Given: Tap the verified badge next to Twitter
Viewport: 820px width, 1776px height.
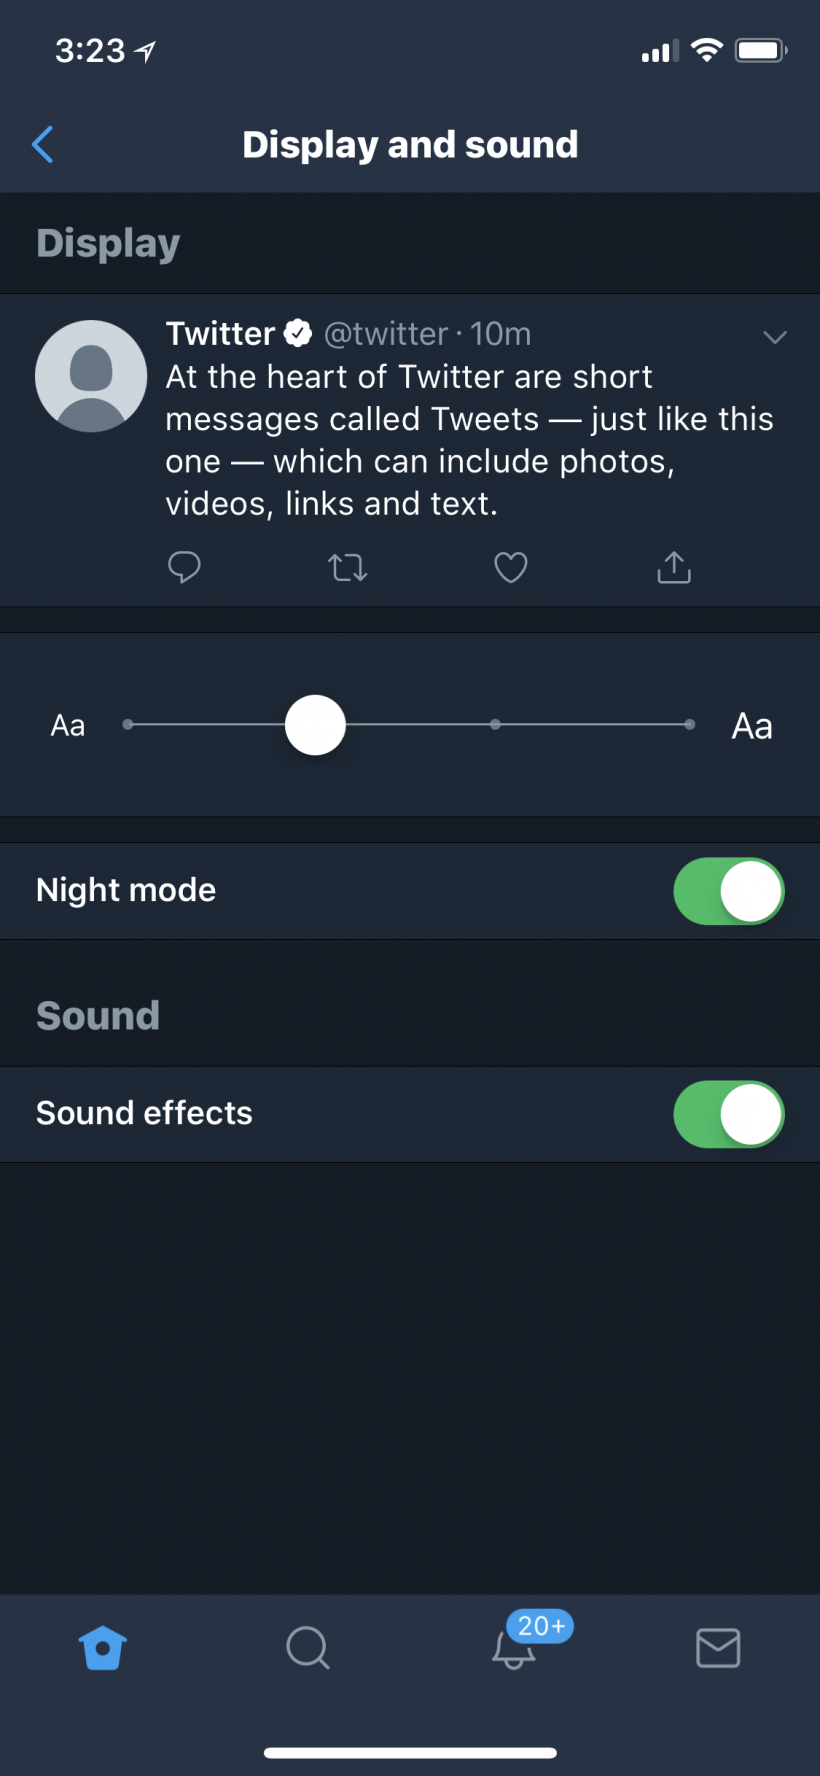Looking at the screenshot, I should [x=298, y=333].
